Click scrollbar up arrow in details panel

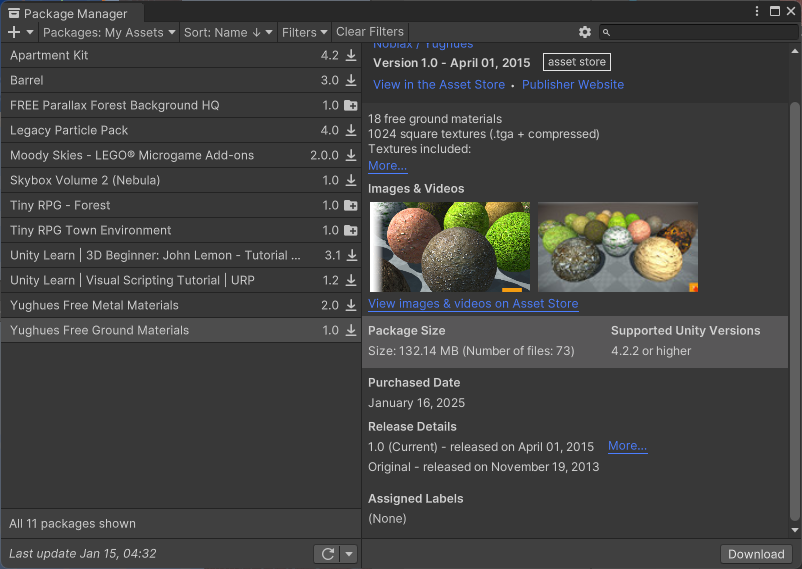[x=794, y=51]
